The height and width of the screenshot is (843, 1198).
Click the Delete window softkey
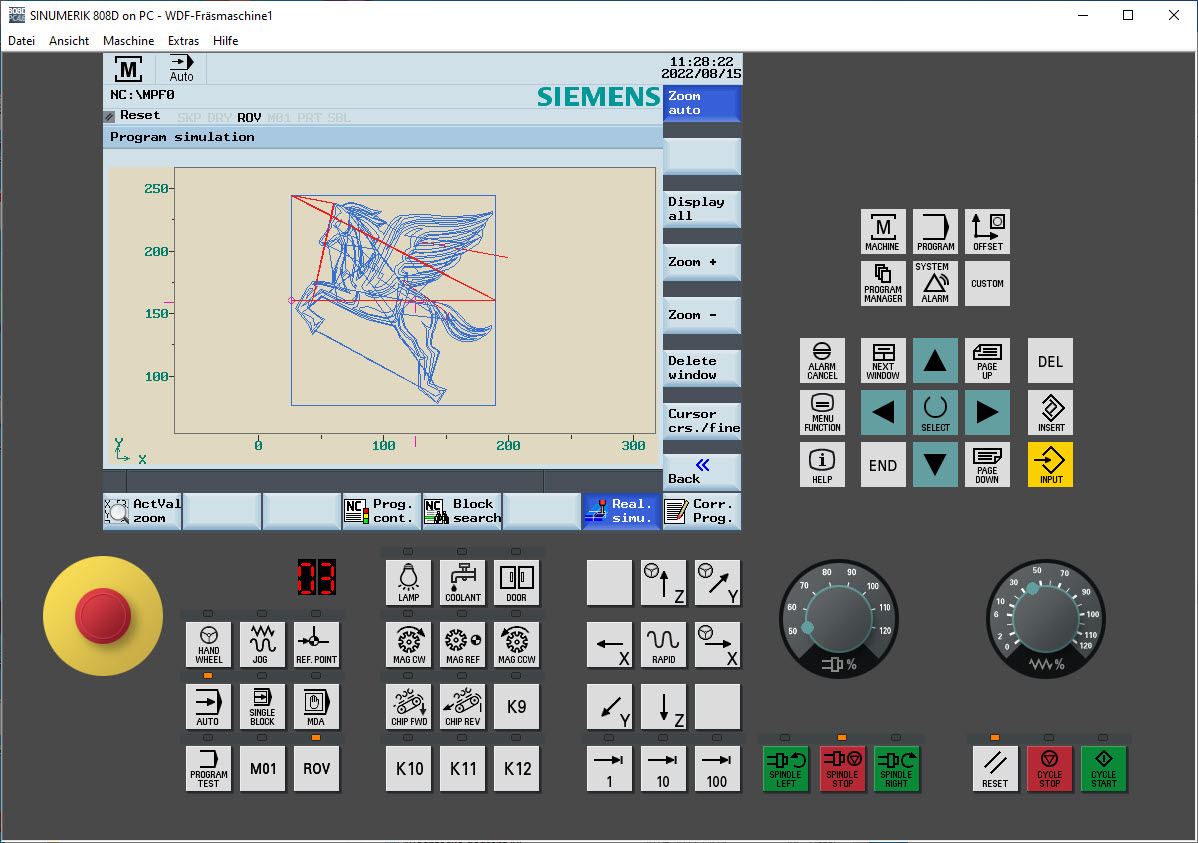pos(702,368)
